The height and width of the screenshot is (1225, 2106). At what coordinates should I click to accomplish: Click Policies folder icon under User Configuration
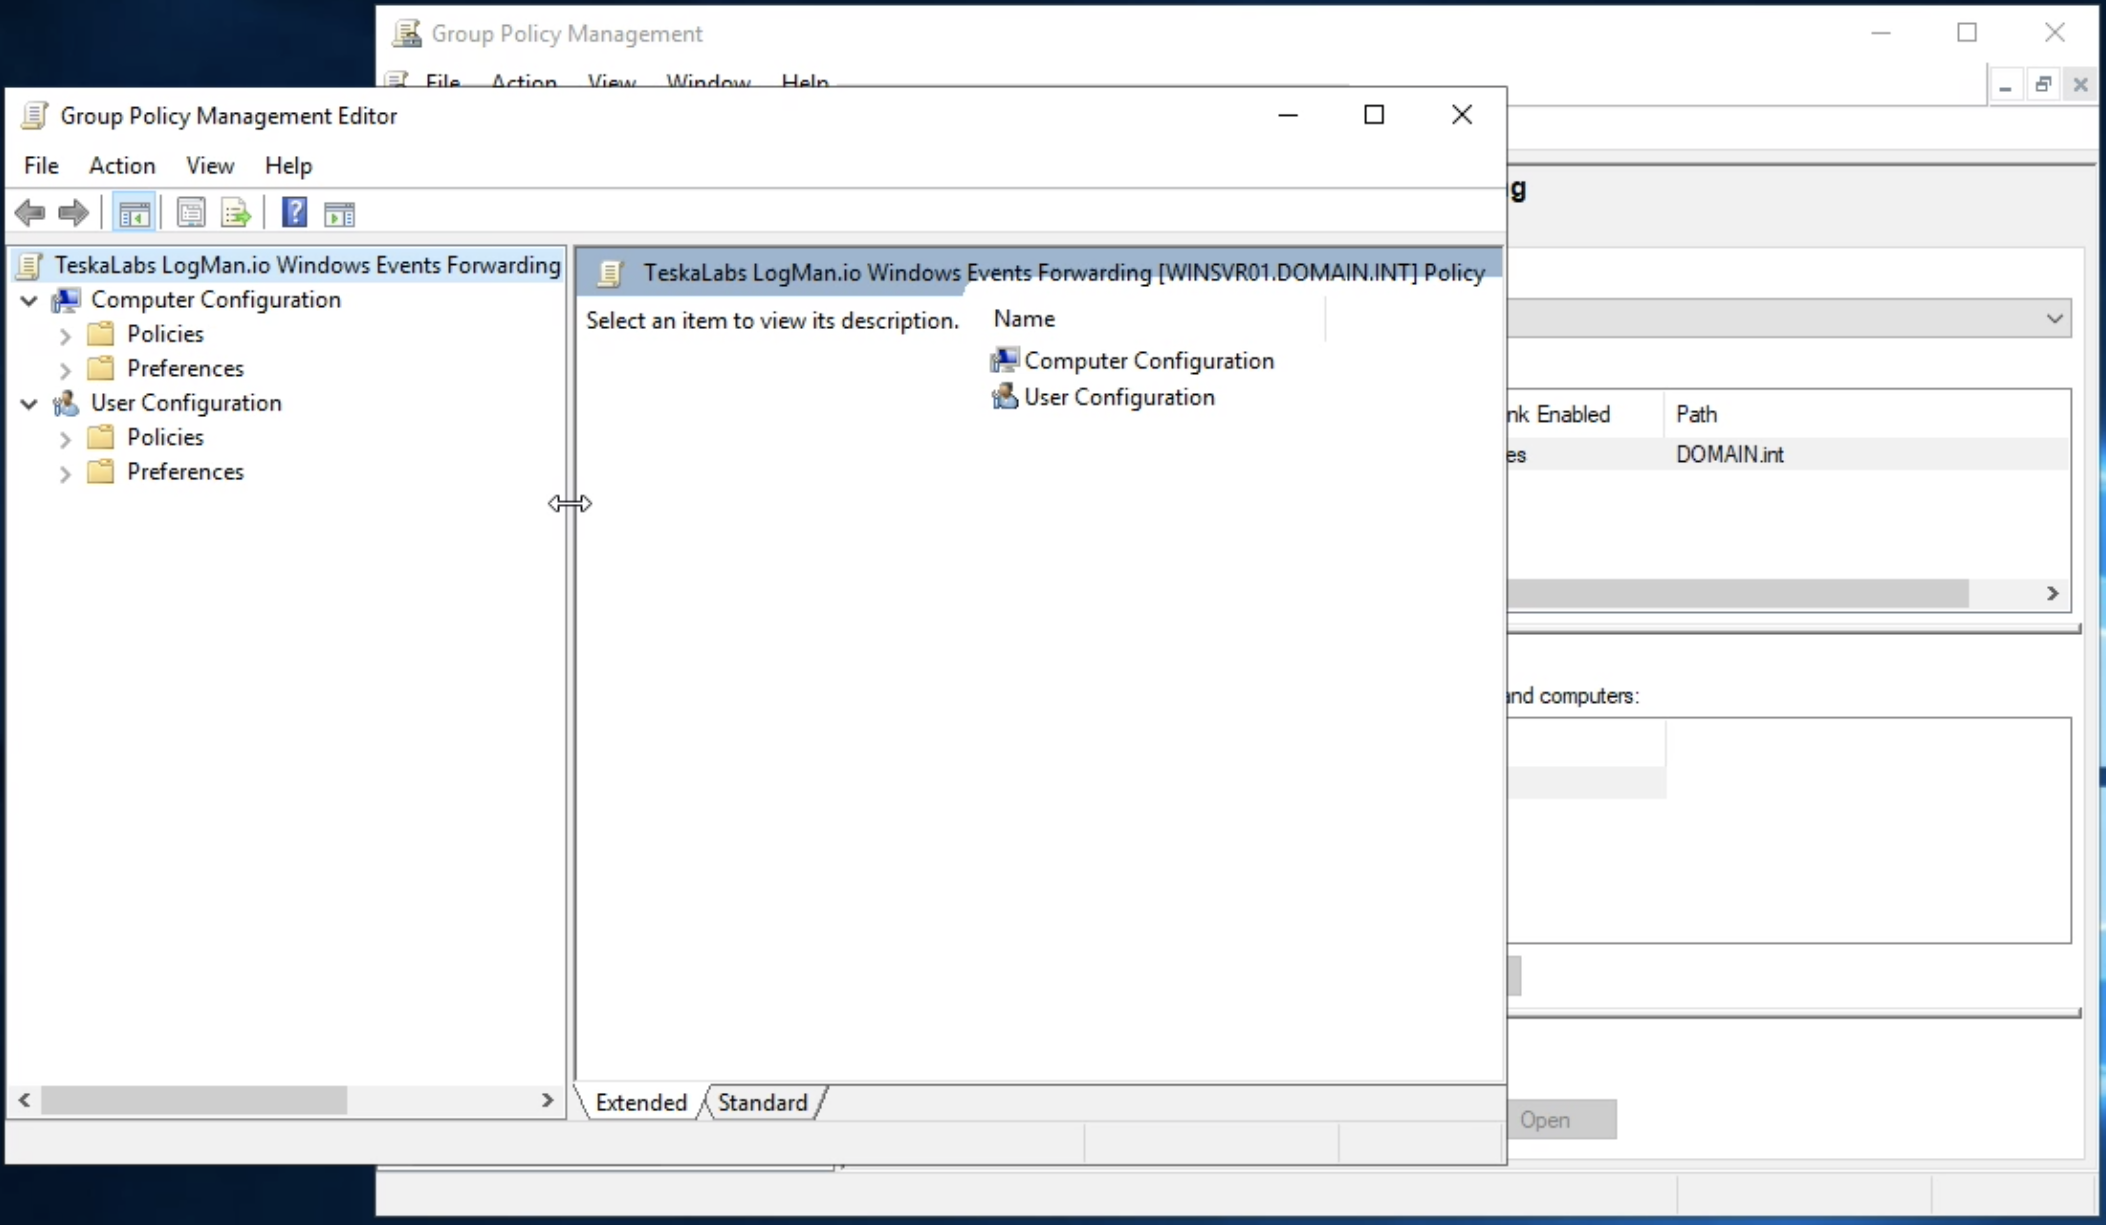point(101,437)
